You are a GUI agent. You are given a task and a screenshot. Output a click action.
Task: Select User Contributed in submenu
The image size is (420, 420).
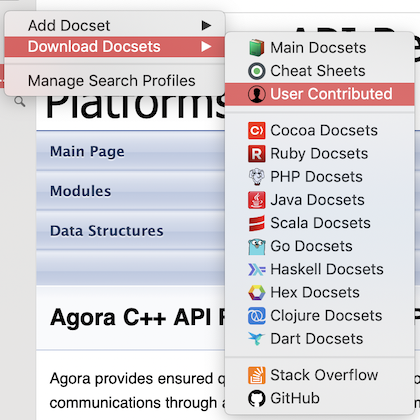[320, 94]
